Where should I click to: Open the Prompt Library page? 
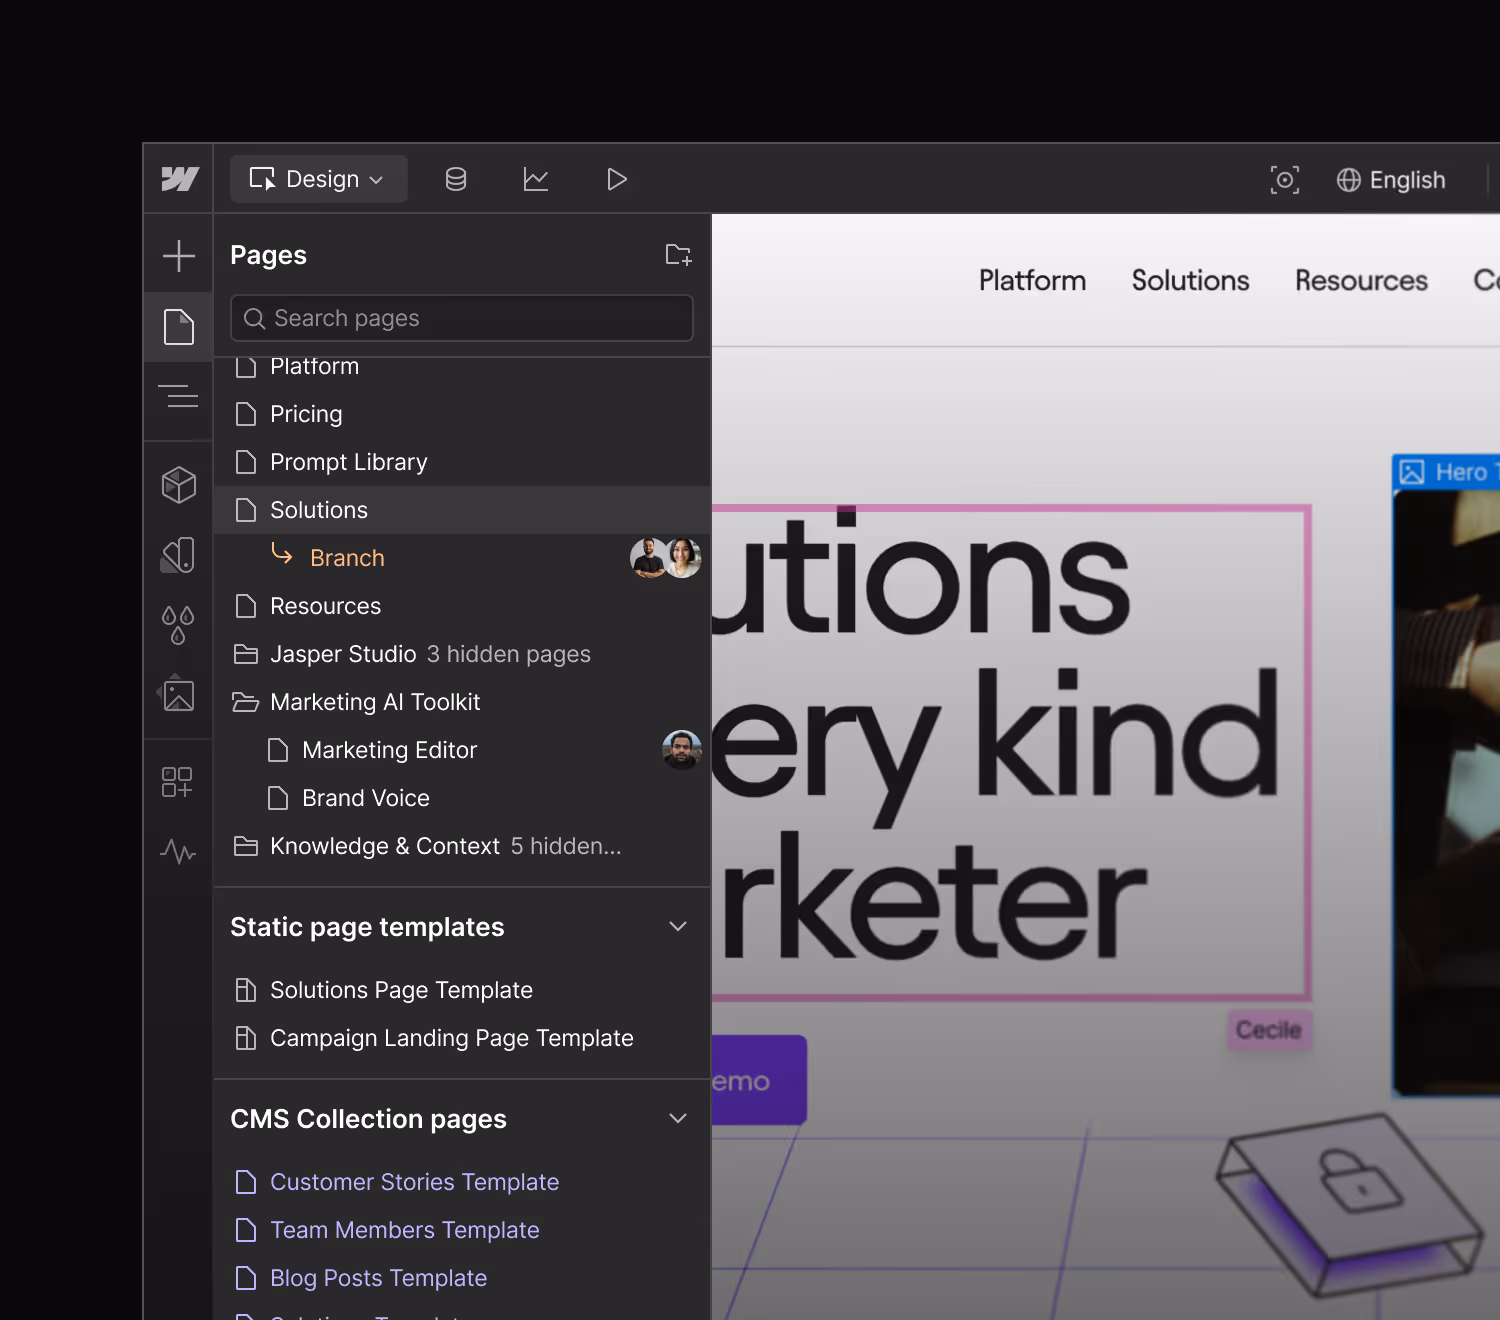click(x=462, y=462)
